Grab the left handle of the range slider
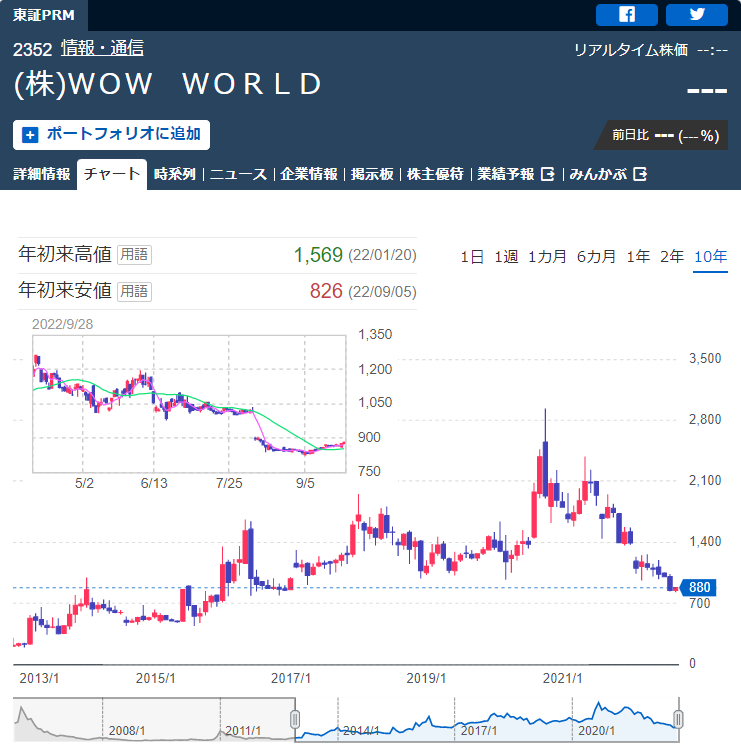Image resolution: width=741 pixels, height=750 pixels. coord(295,719)
